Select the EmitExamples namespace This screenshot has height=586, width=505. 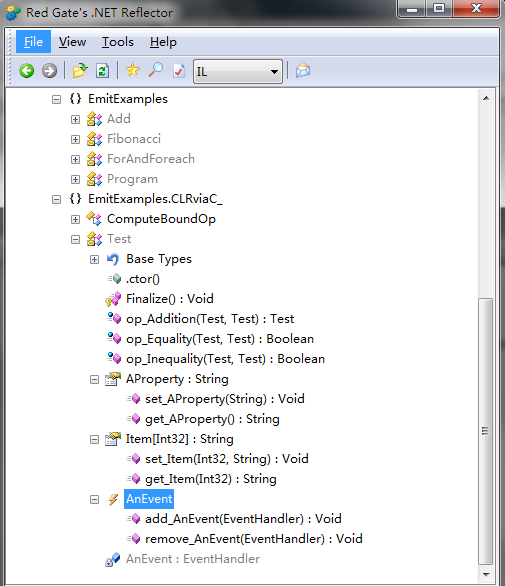pyautogui.click(x=128, y=99)
